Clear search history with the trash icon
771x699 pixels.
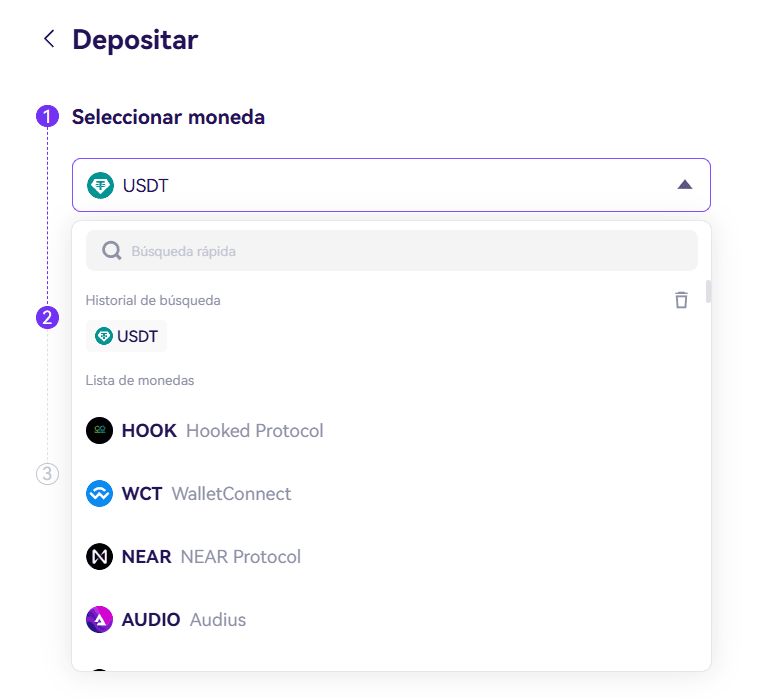pyautogui.click(x=681, y=300)
